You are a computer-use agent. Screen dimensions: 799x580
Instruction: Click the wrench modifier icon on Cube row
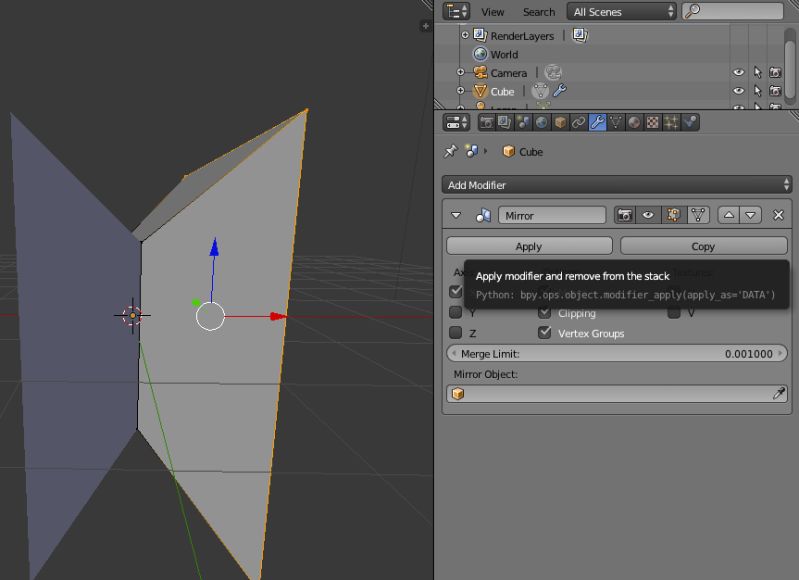click(x=560, y=90)
